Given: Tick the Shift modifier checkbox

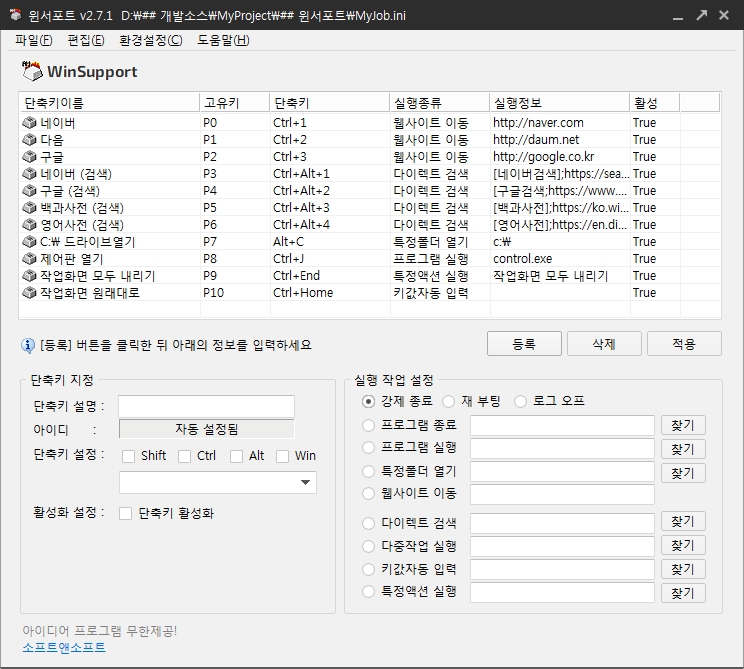Looking at the screenshot, I should point(128,456).
